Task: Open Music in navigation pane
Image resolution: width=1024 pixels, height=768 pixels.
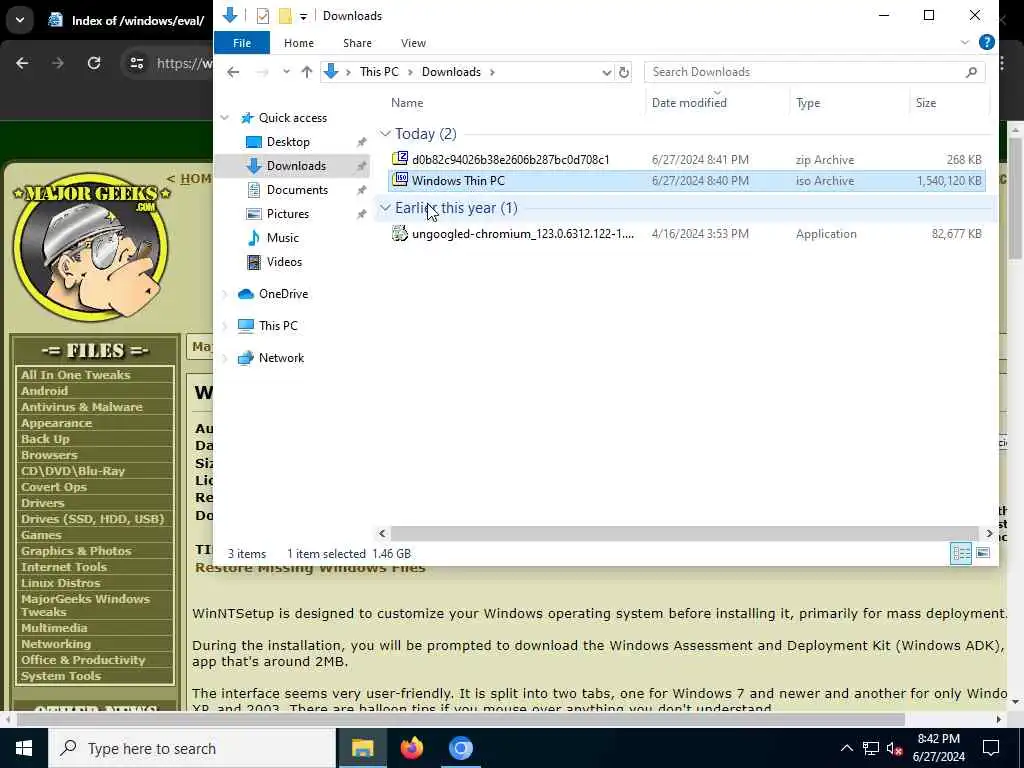Action: (x=282, y=238)
